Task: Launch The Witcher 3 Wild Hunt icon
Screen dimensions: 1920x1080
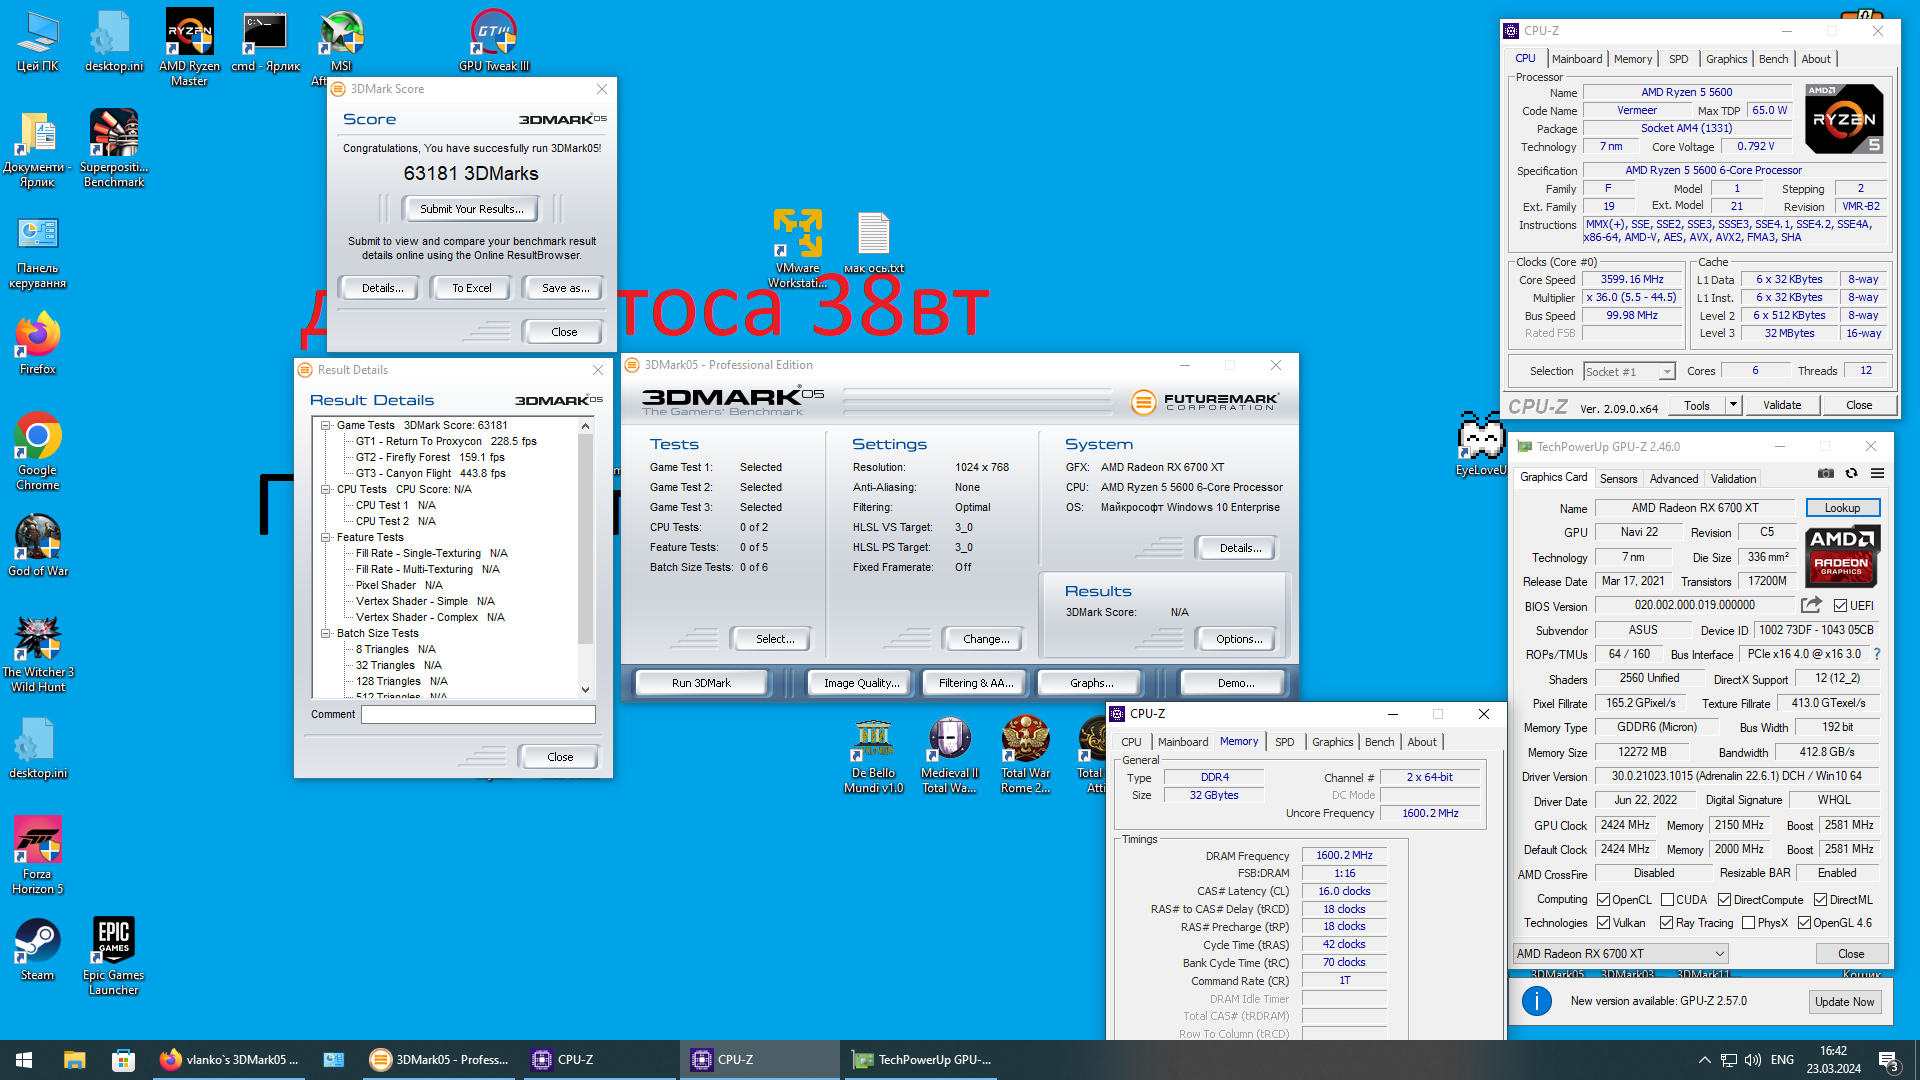Action: coord(38,654)
